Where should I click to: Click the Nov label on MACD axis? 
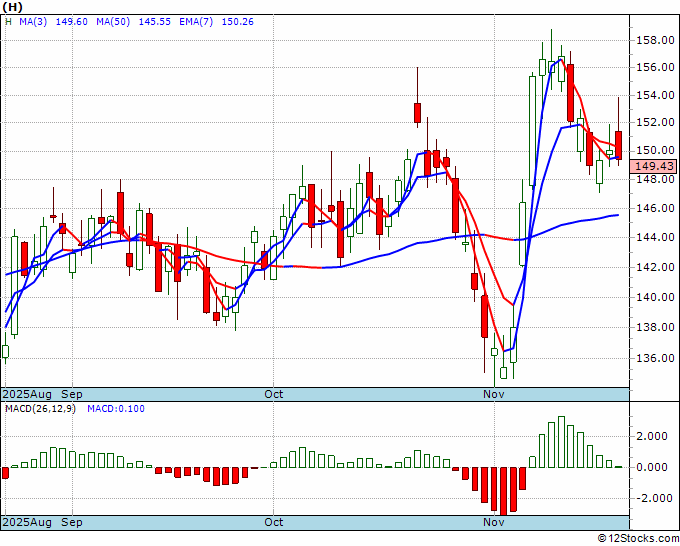tap(494, 522)
